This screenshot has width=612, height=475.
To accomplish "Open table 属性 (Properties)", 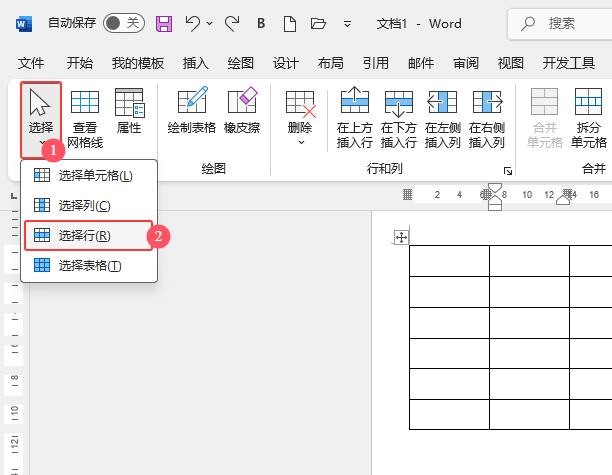I will point(129,111).
